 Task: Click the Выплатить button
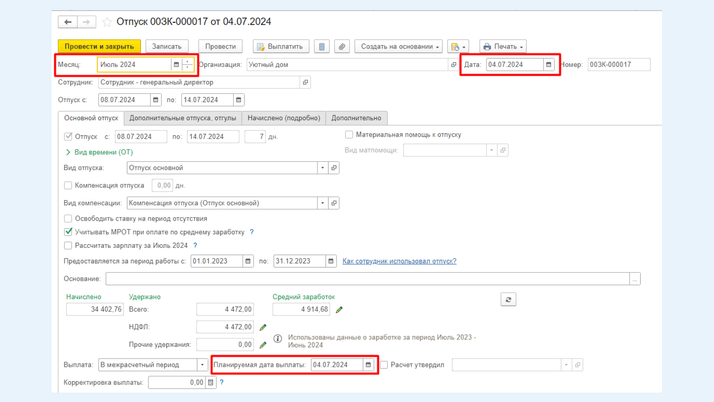pos(281,46)
